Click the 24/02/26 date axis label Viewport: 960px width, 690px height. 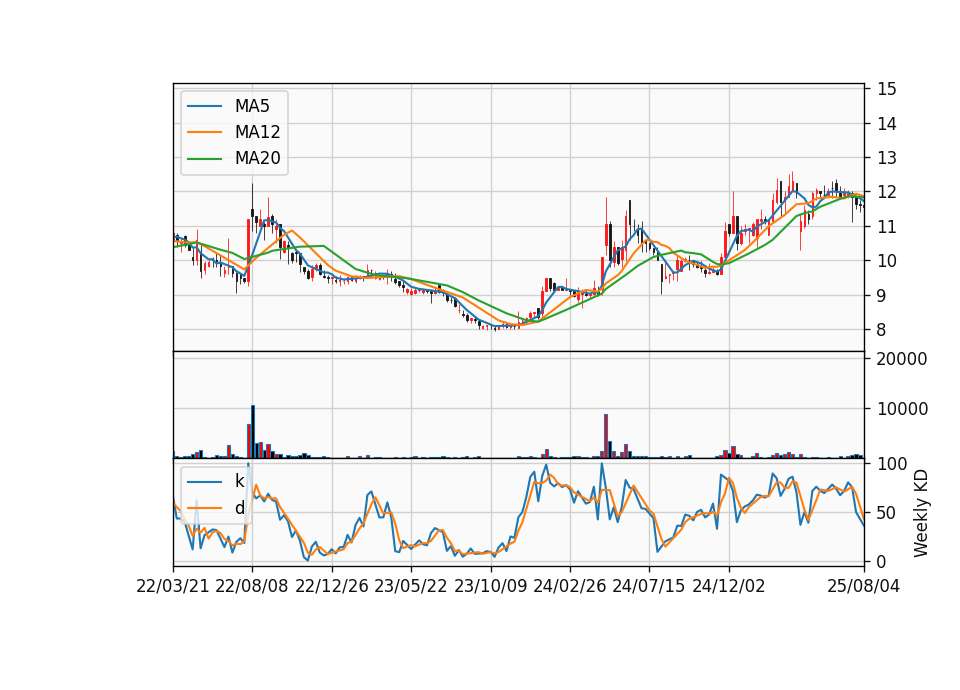[569, 586]
